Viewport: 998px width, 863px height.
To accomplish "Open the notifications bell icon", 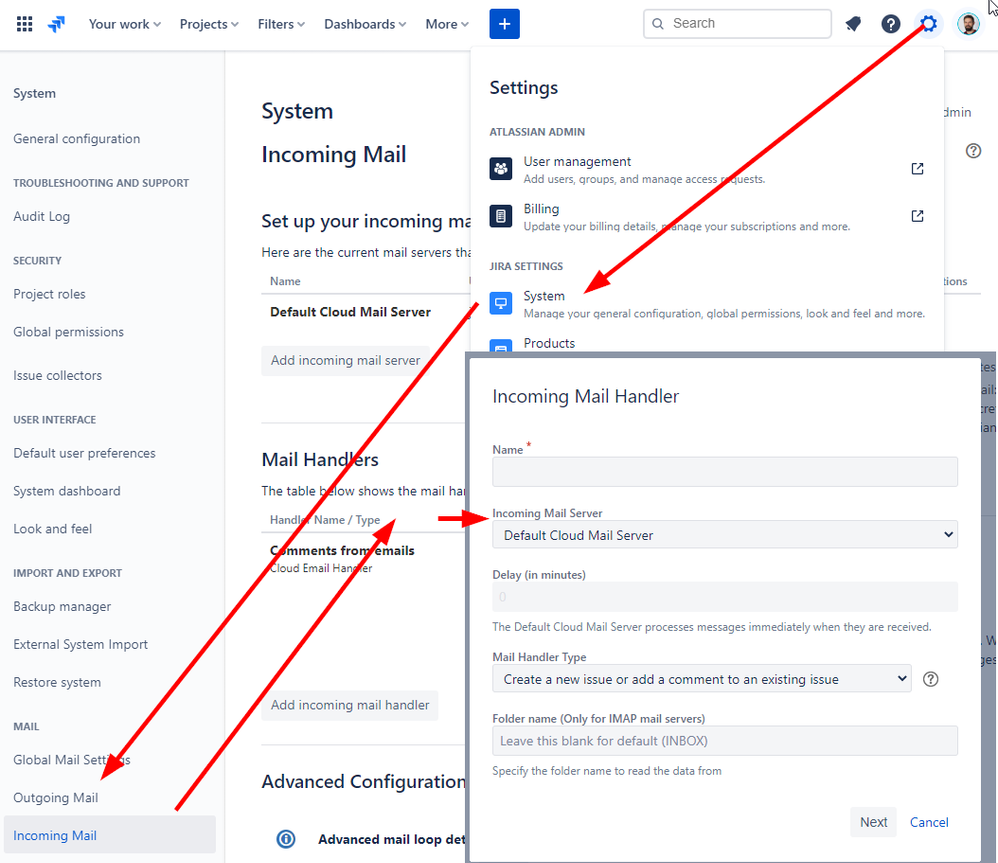I will (853, 24).
